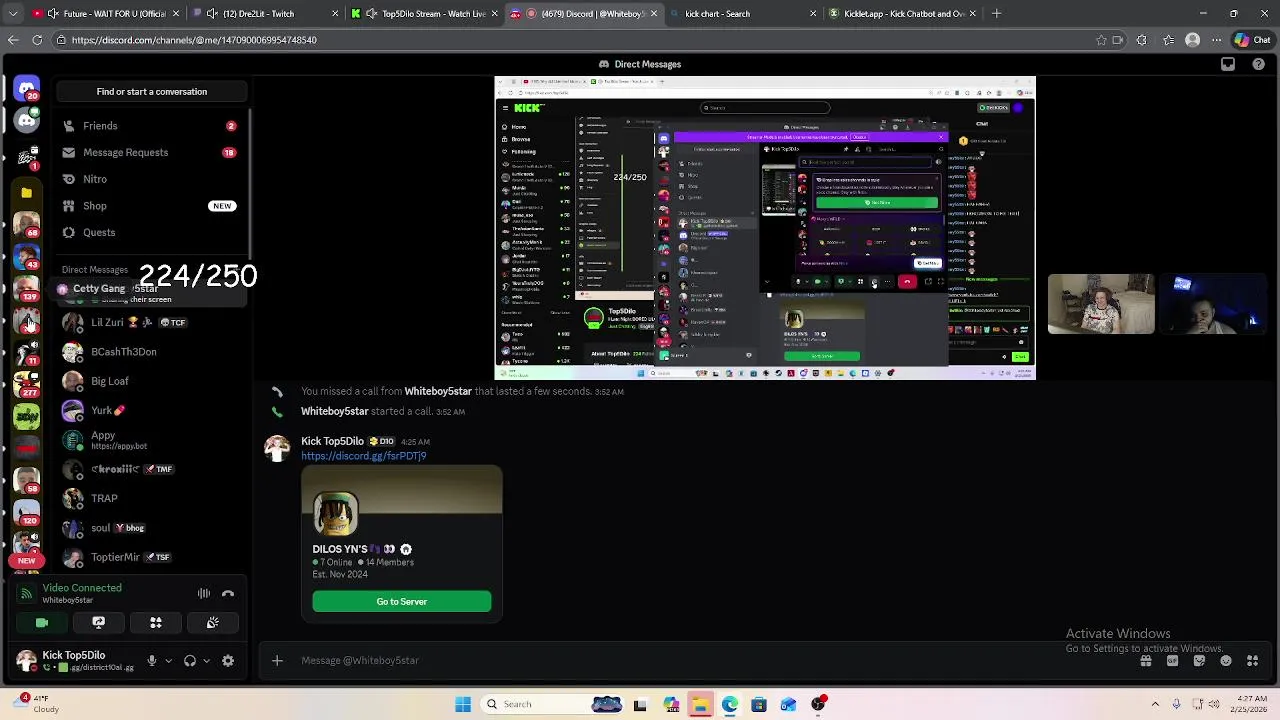Open Message Requests
The image size is (1280, 720).
(152, 152)
